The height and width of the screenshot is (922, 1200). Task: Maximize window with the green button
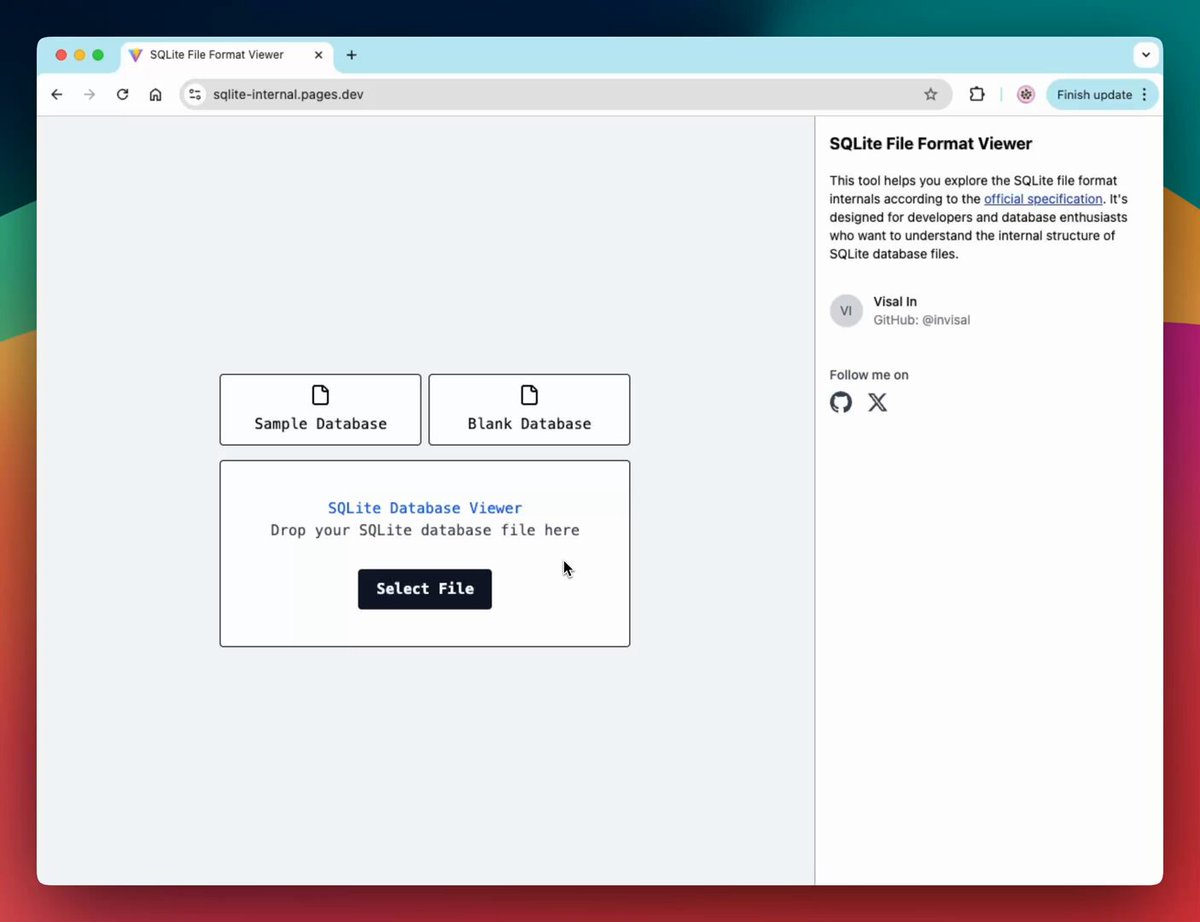click(98, 55)
